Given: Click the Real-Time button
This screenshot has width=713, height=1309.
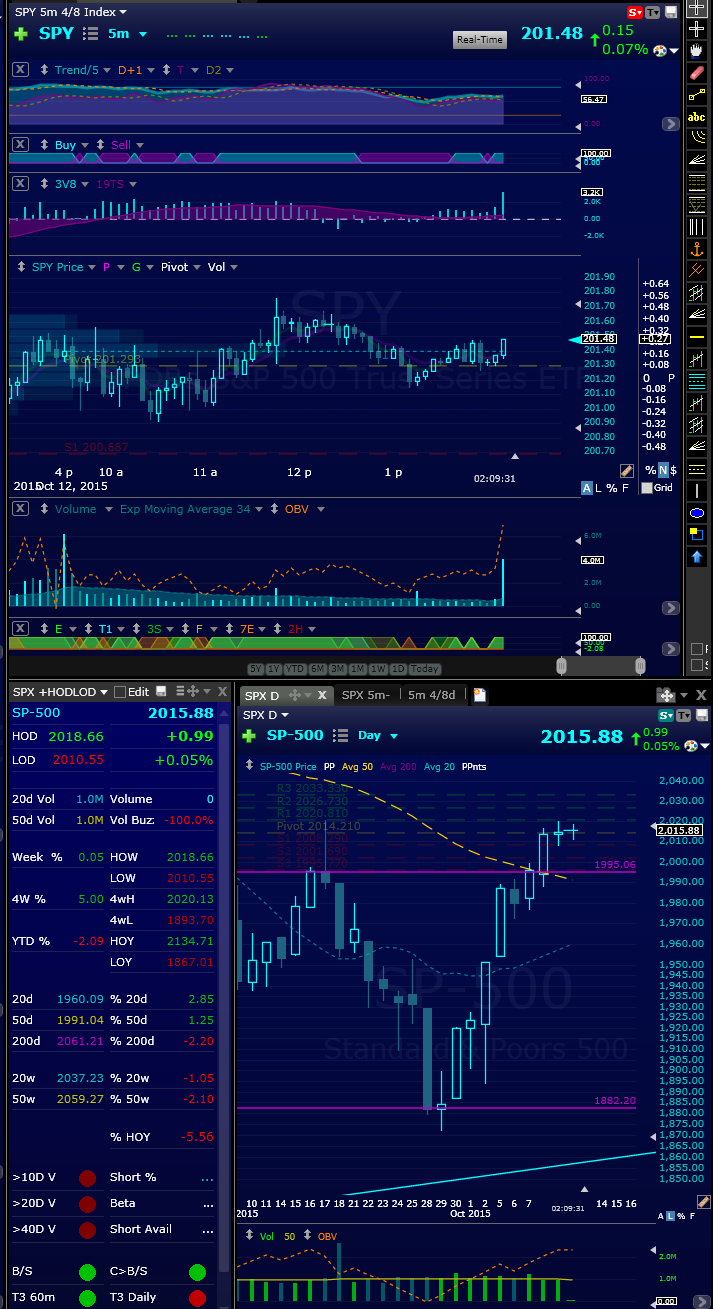Looking at the screenshot, I should point(480,40).
